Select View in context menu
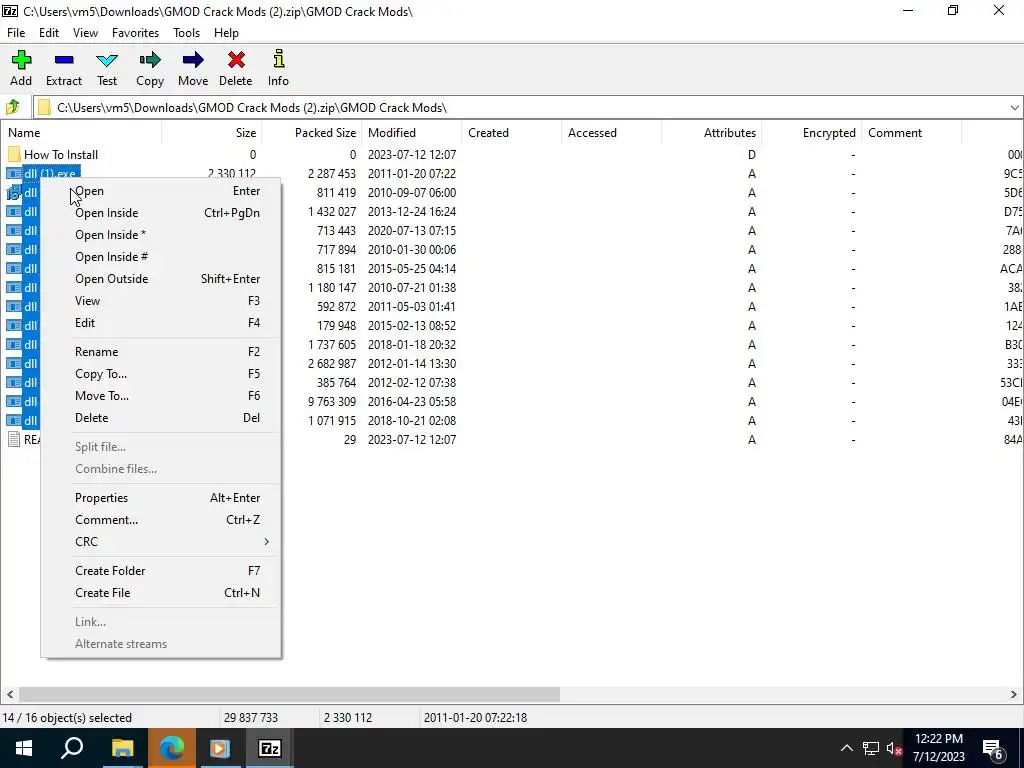Image resolution: width=1024 pixels, height=768 pixels. [161, 301]
